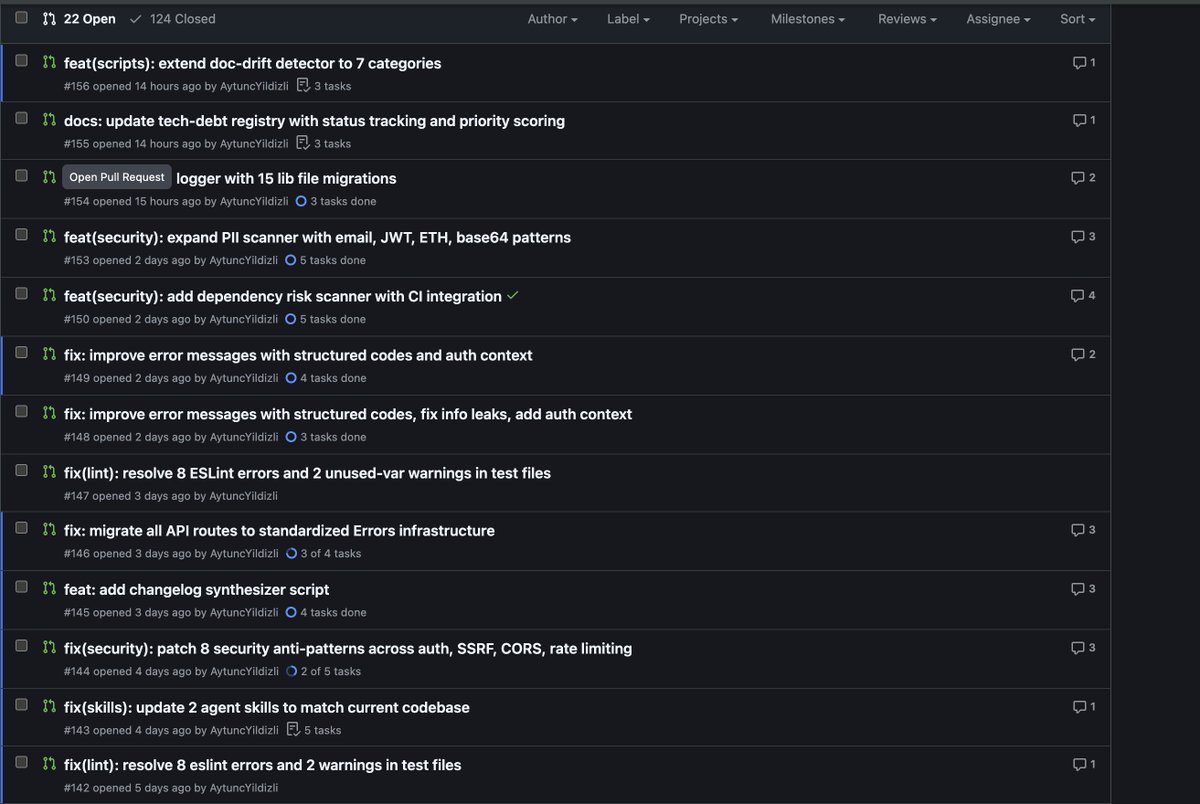Open the Author filter dropdown

click(552, 19)
